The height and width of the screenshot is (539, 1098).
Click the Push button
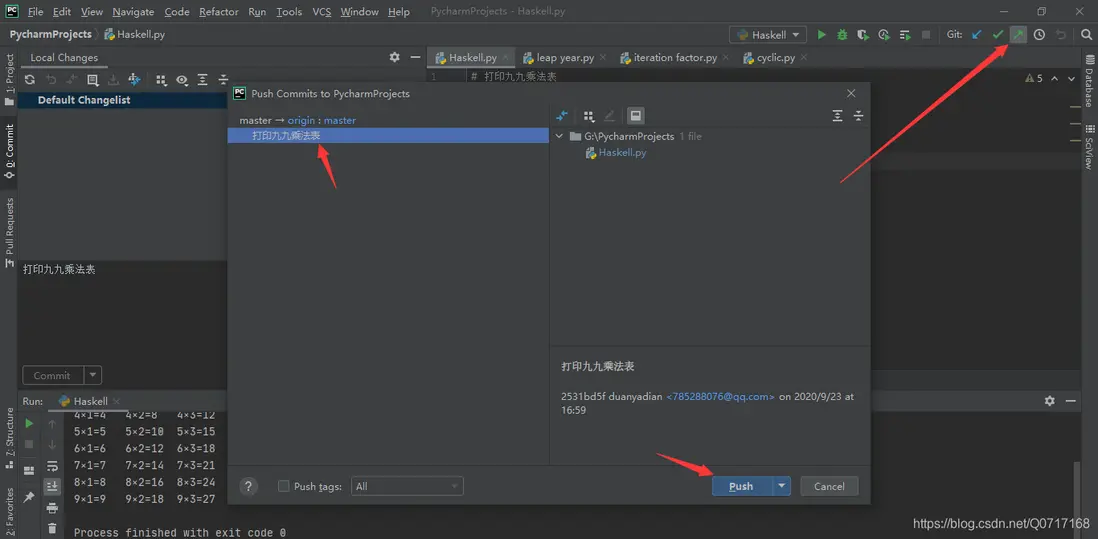(742, 486)
